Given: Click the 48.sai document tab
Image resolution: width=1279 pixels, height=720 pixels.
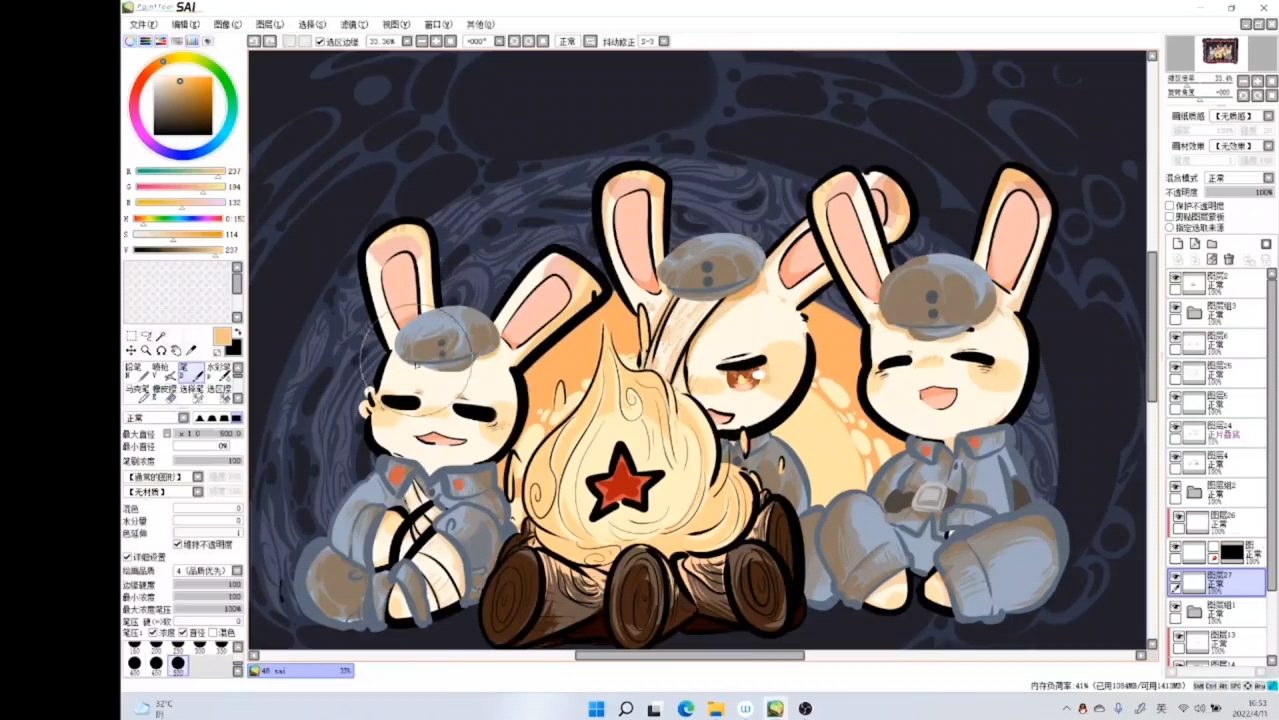Looking at the screenshot, I should click(x=301, y=670).
